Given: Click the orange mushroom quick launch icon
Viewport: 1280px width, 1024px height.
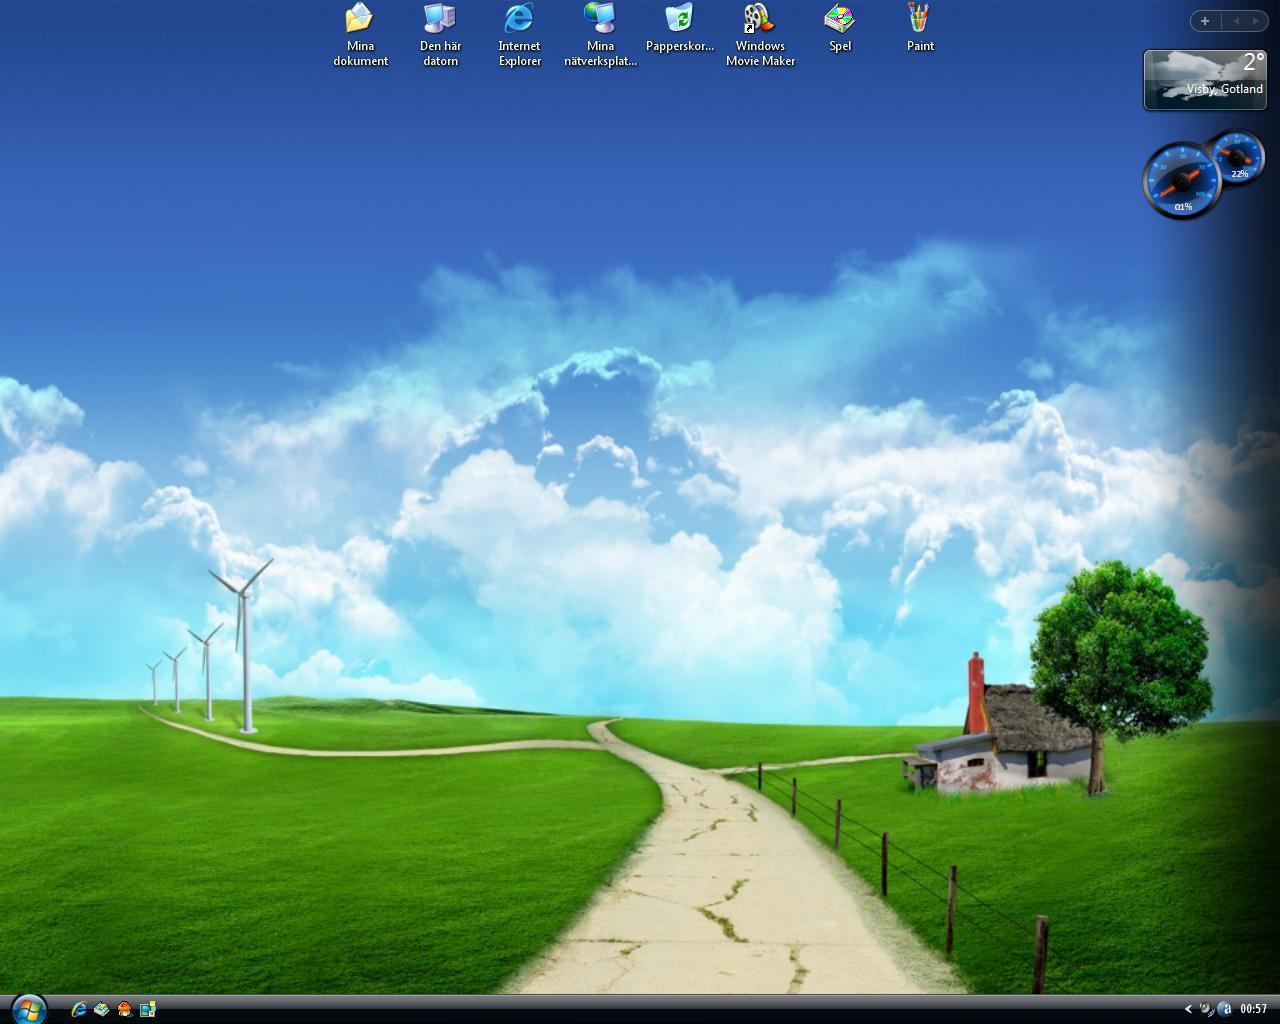Looking at the screenshot, I should pos(124,1009).
